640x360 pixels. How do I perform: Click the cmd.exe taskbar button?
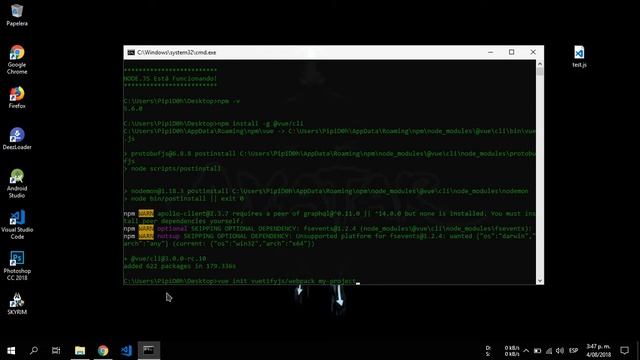pos(149,350)
